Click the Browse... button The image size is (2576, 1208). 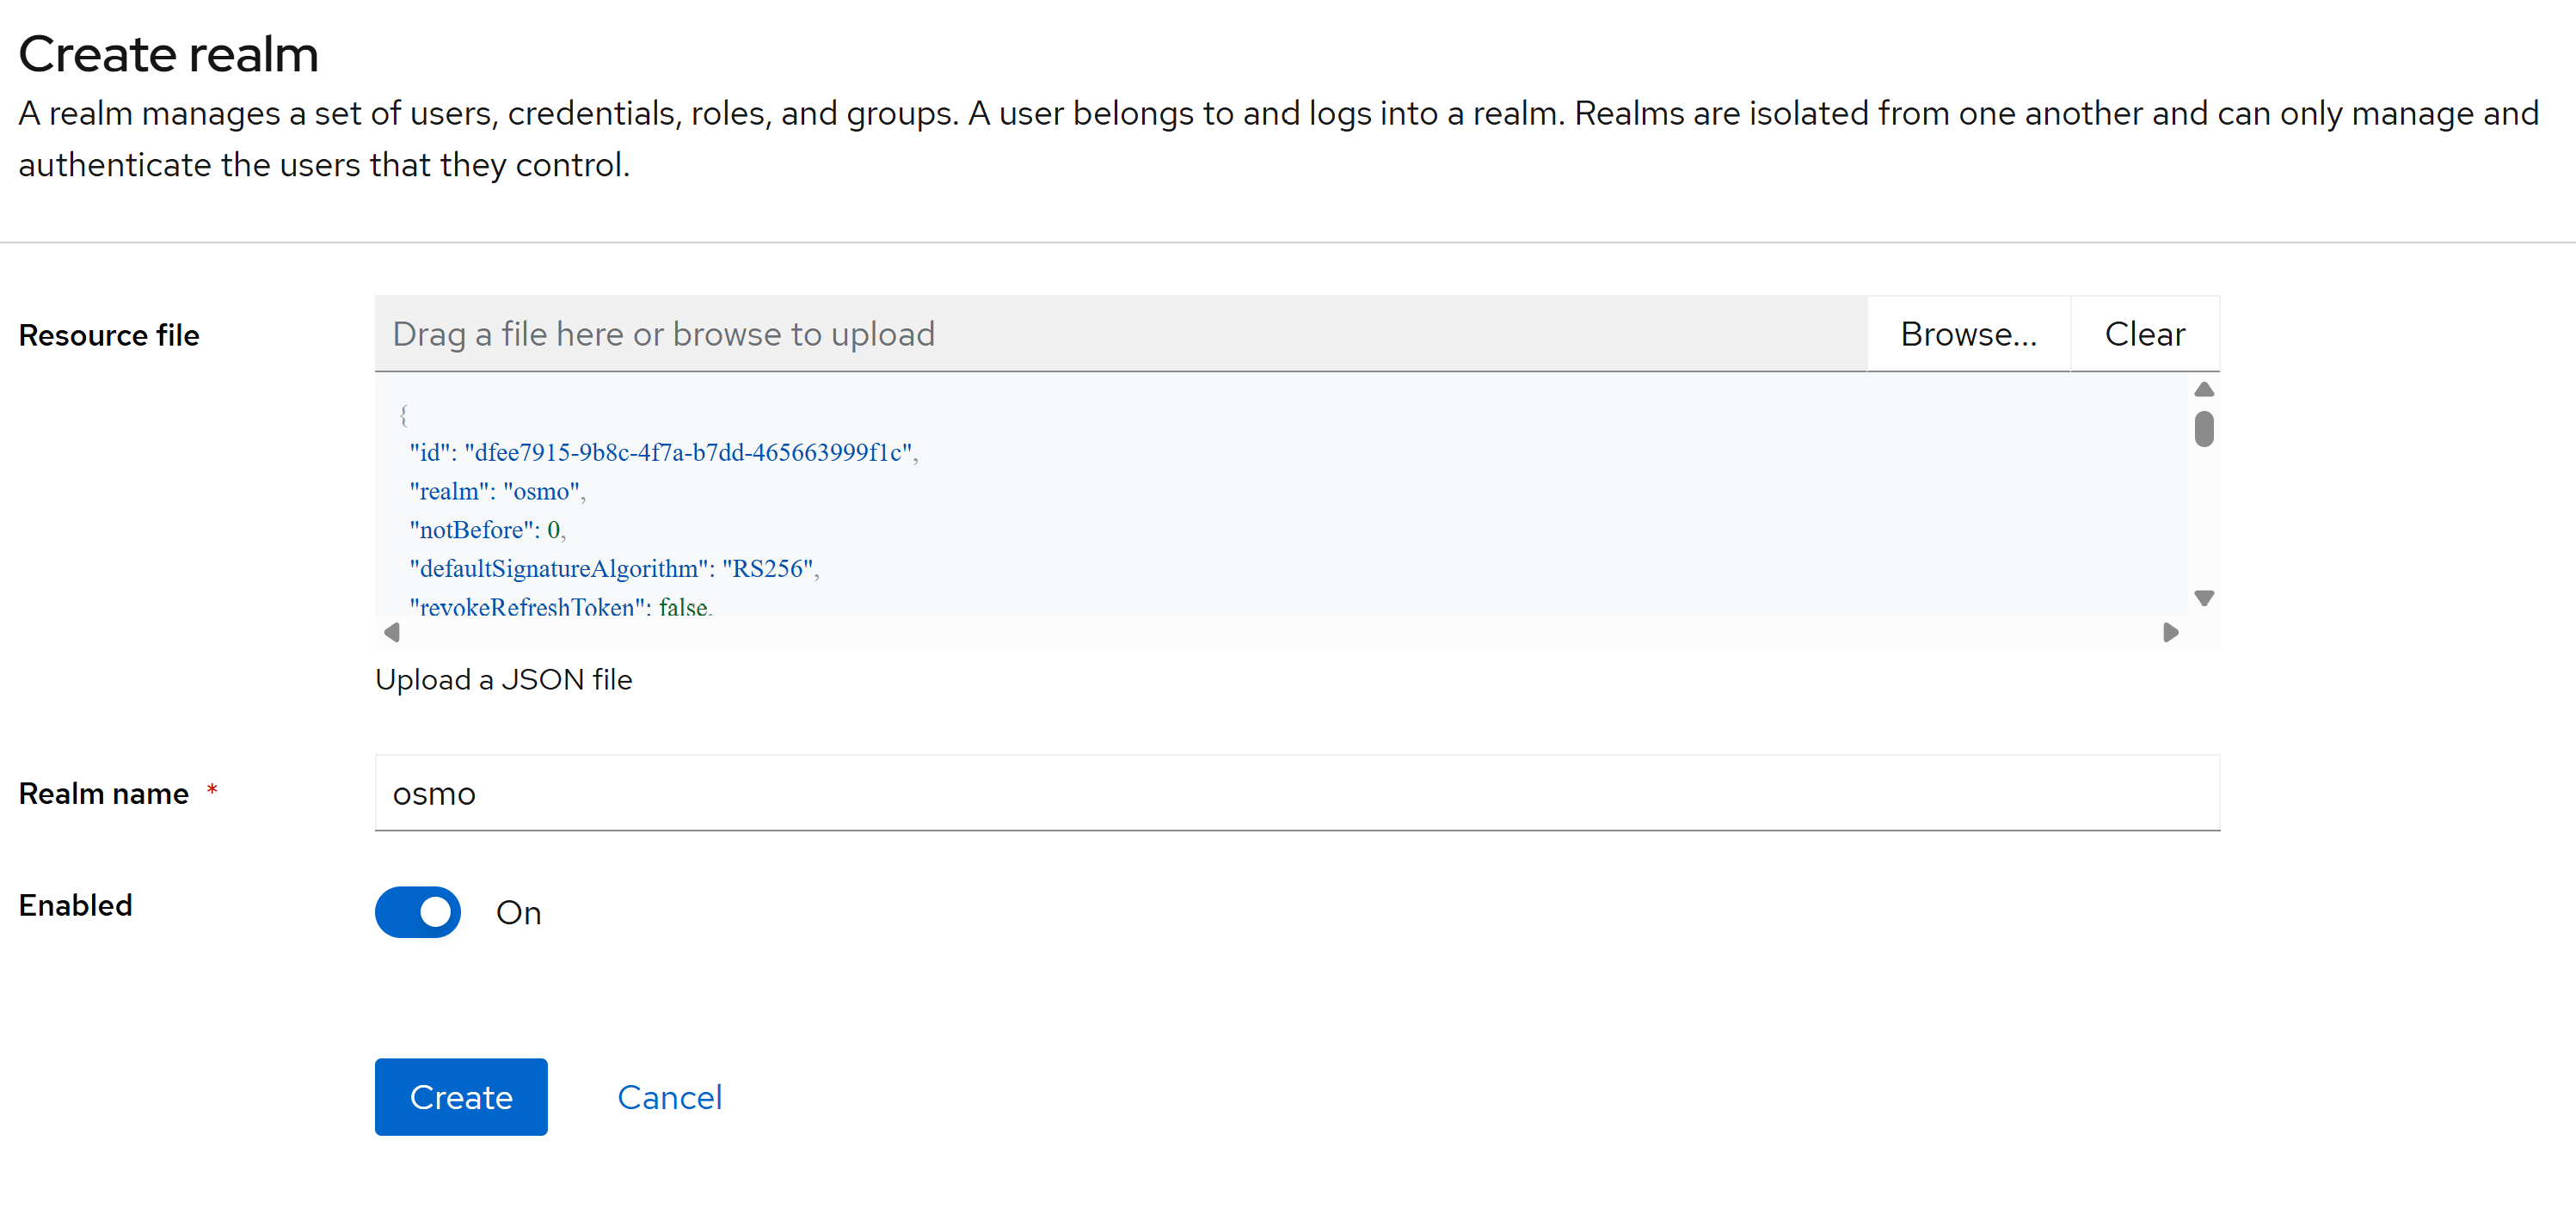coord(1967,334)
